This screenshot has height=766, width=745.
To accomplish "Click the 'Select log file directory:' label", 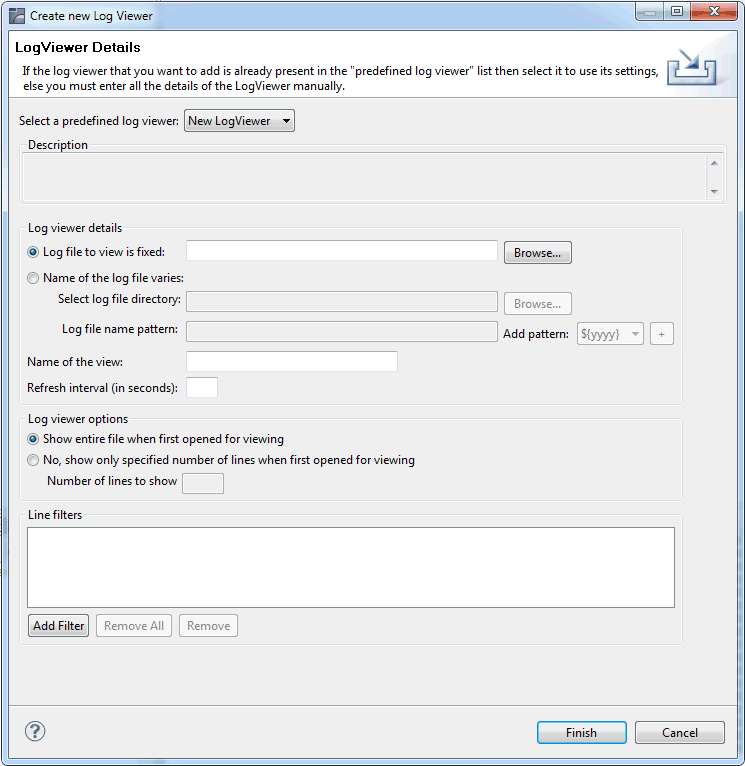I will [x=119, y=299].
